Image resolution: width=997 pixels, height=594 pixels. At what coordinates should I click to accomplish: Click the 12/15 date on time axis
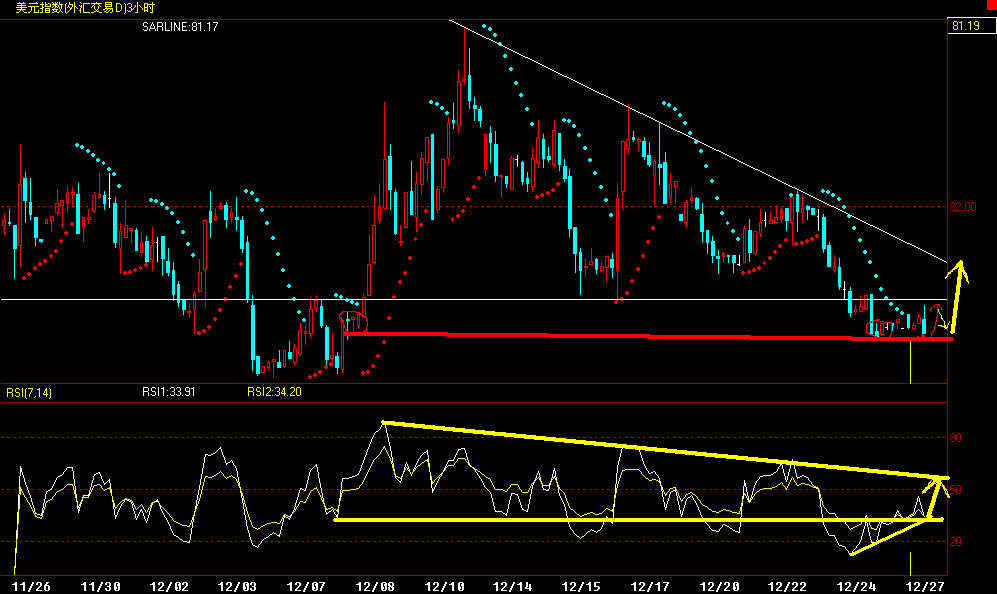point(581,586)
